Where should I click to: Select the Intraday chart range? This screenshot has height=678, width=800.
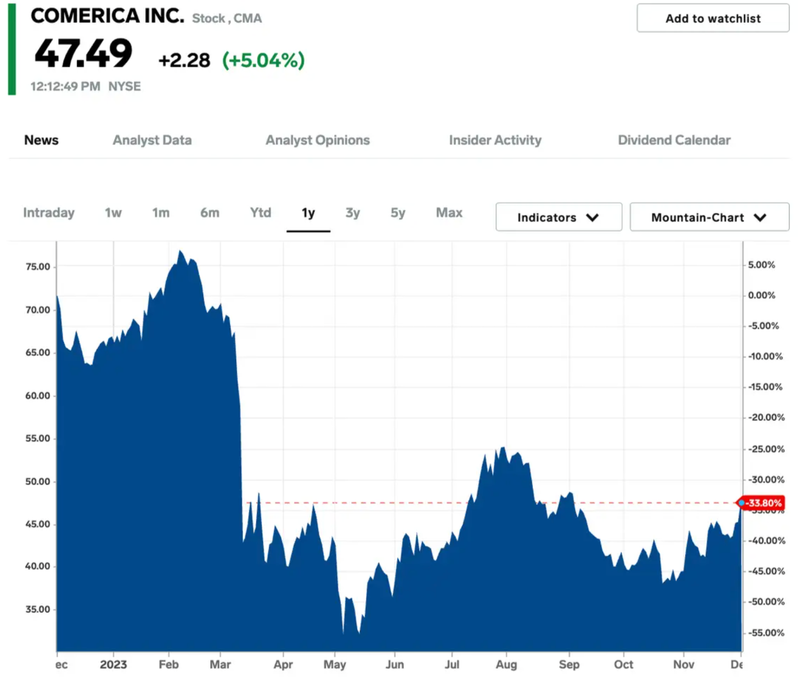(x=49, y=213)
